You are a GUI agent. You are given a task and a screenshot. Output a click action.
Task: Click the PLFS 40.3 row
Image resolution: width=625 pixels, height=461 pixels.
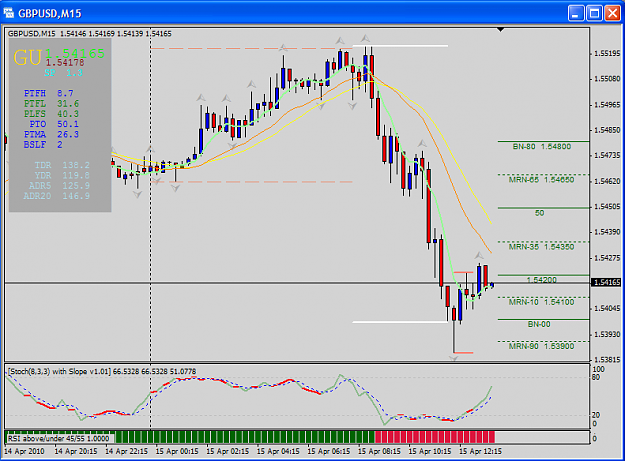pos(51,114)
